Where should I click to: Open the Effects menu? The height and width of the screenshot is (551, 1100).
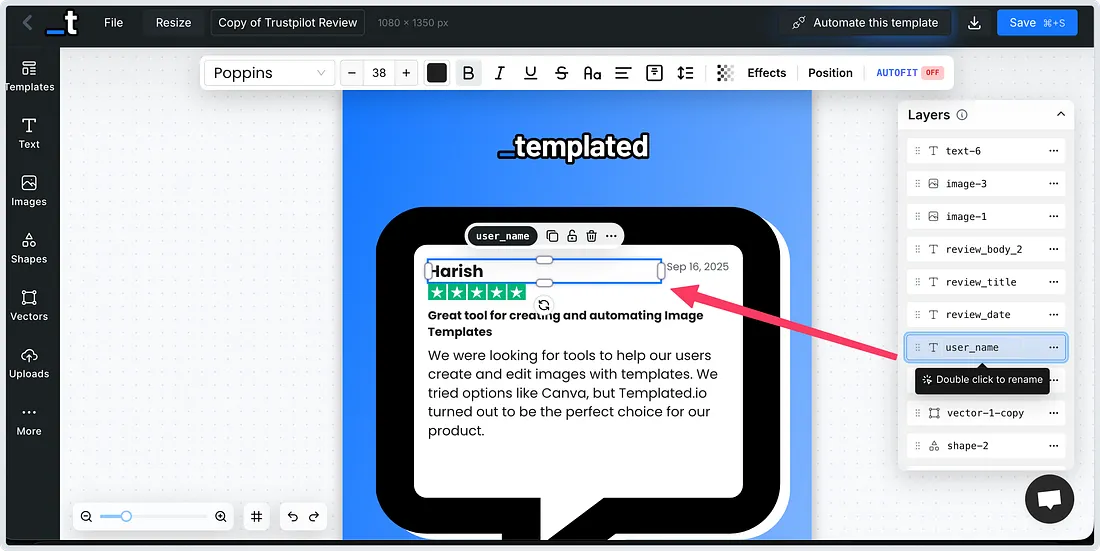coord(767,73)
